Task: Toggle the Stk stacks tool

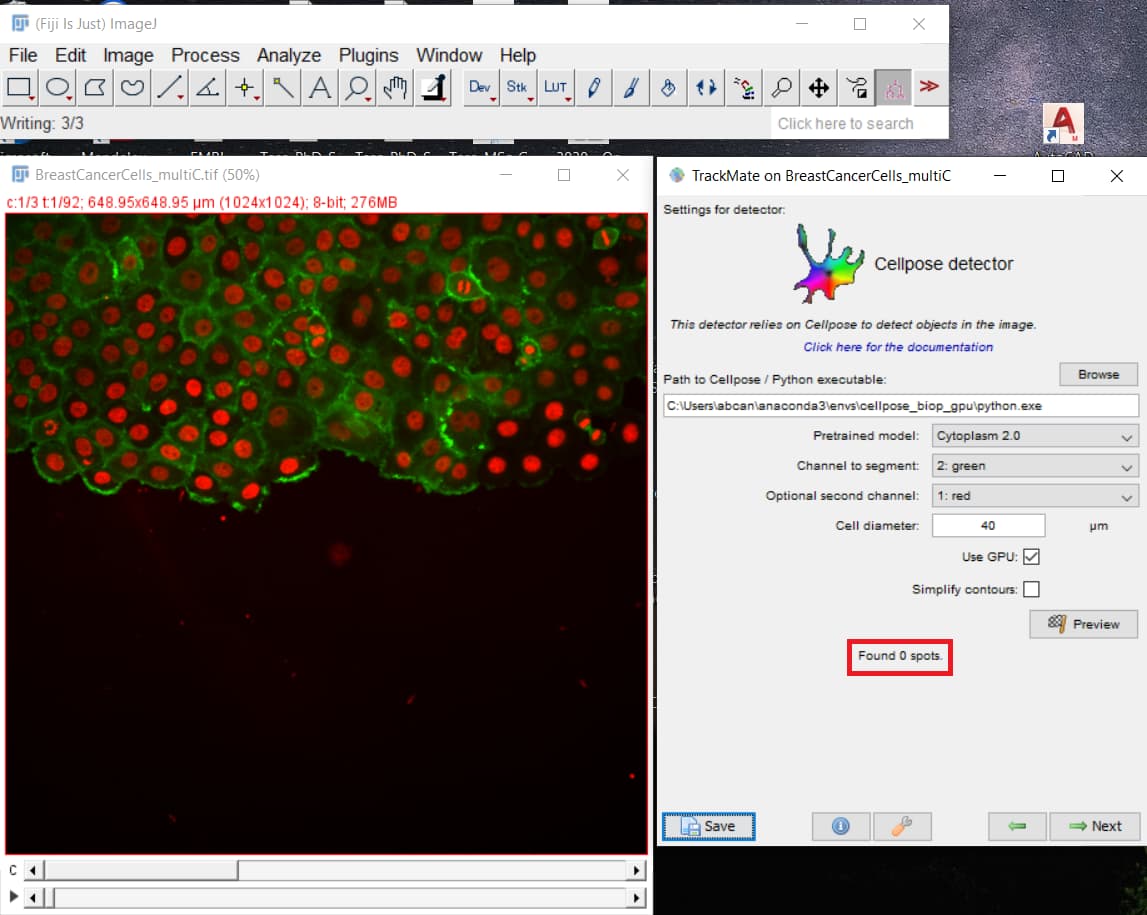Action: [x=518, y=88]
